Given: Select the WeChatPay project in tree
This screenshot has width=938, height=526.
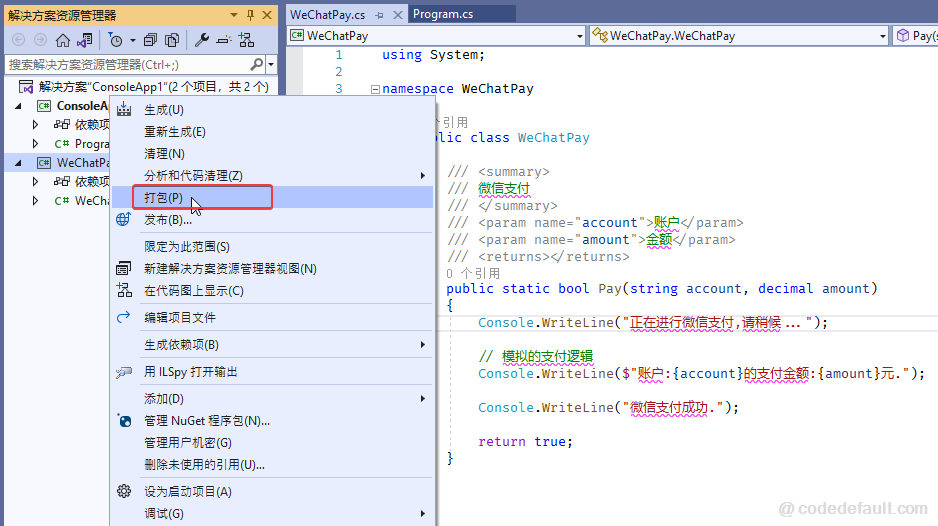Looking at the screenshot, I should click(73, 163).
